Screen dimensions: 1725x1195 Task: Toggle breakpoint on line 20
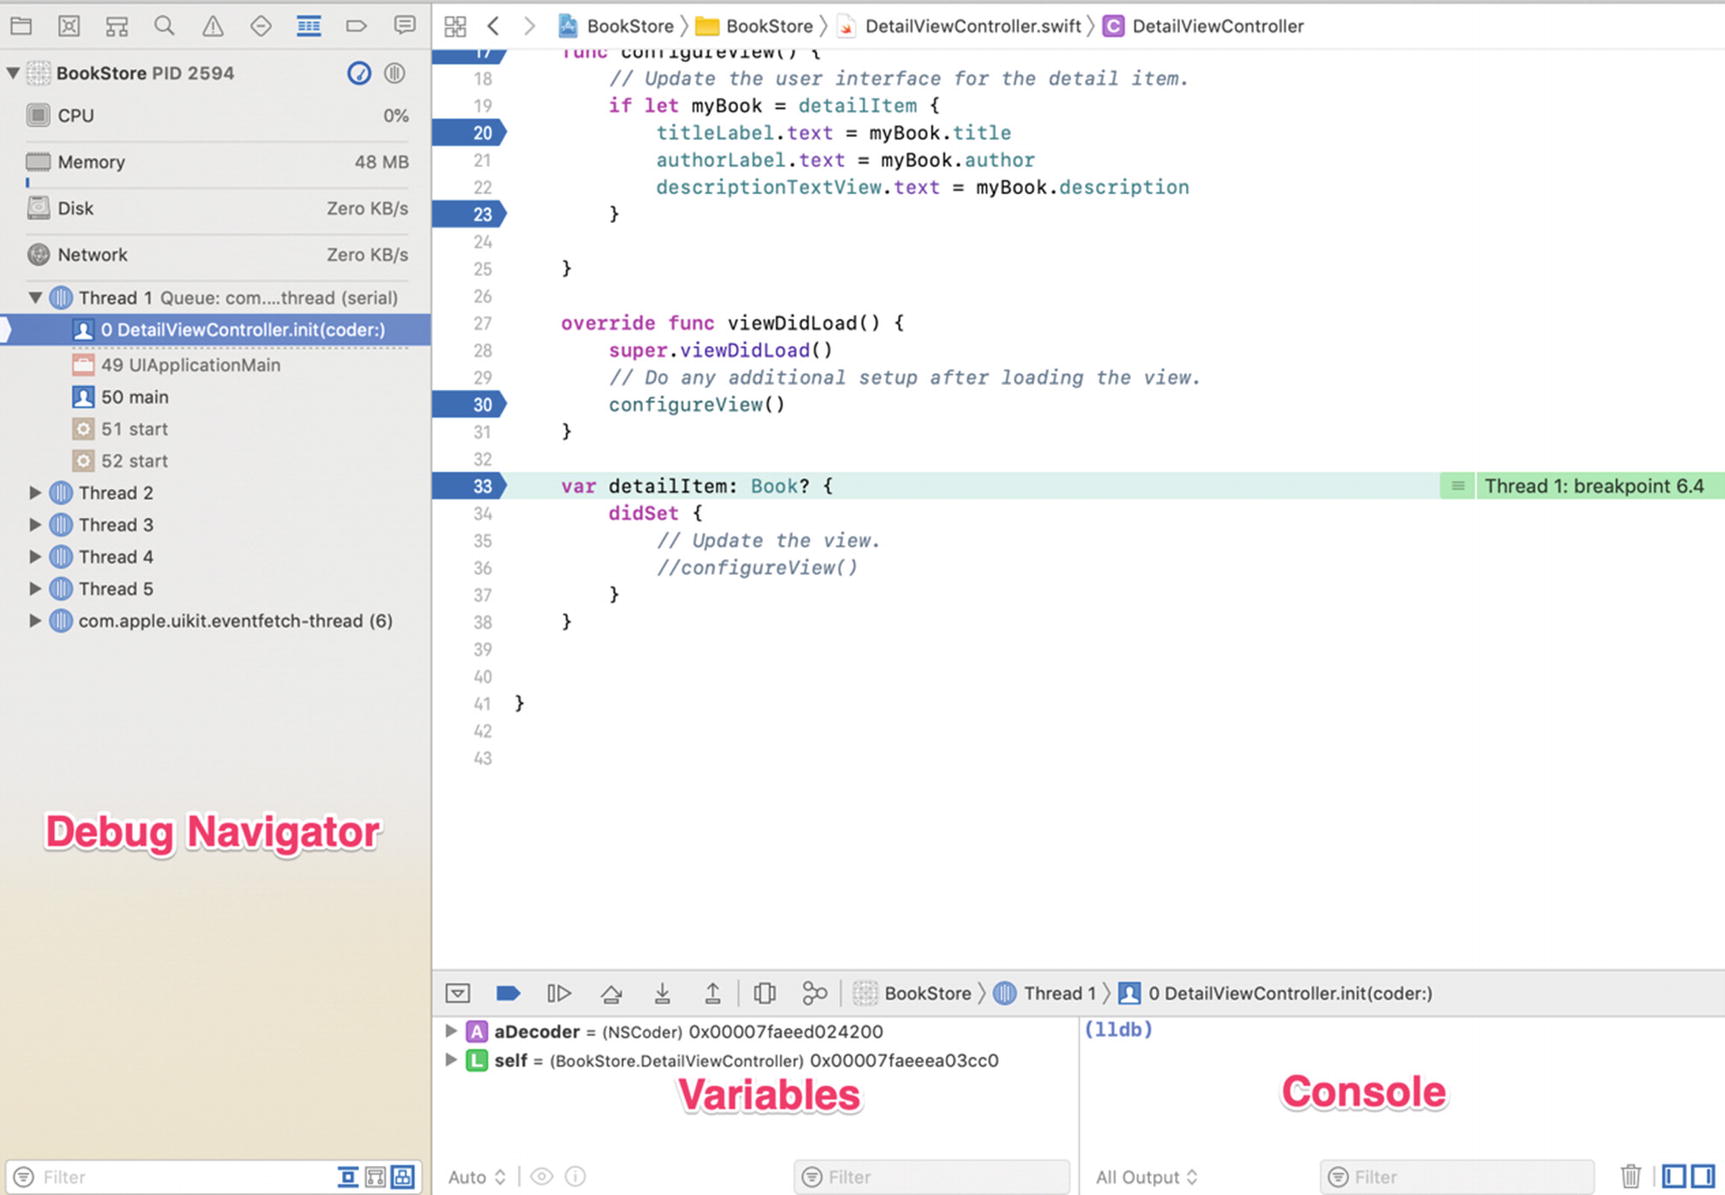(470, 133)
